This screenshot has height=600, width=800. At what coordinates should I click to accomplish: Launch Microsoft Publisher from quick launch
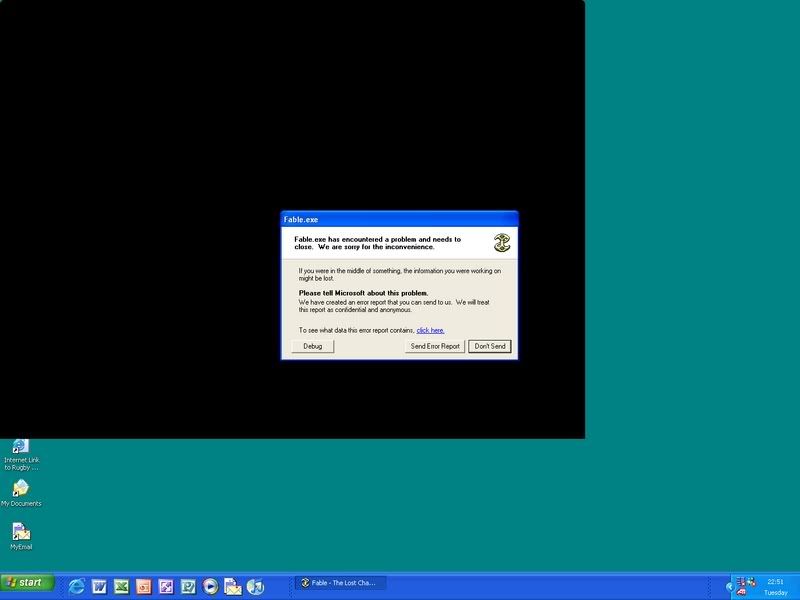pos(188,586)
